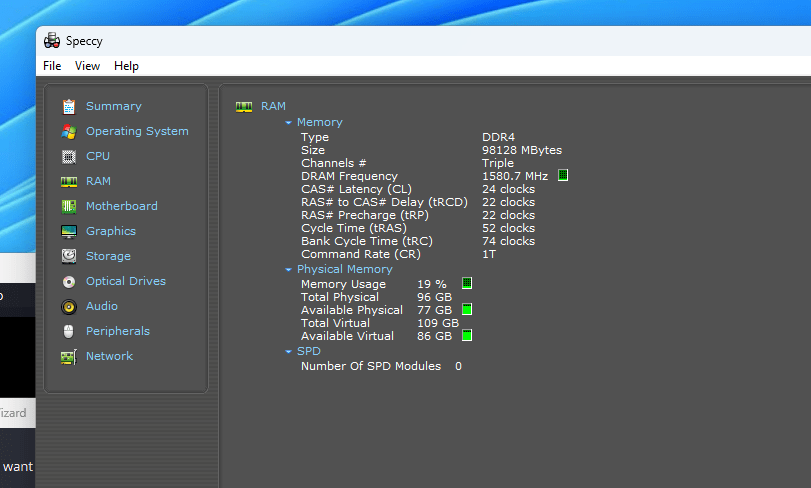Open the Storage section

click(x=108, y=256)
